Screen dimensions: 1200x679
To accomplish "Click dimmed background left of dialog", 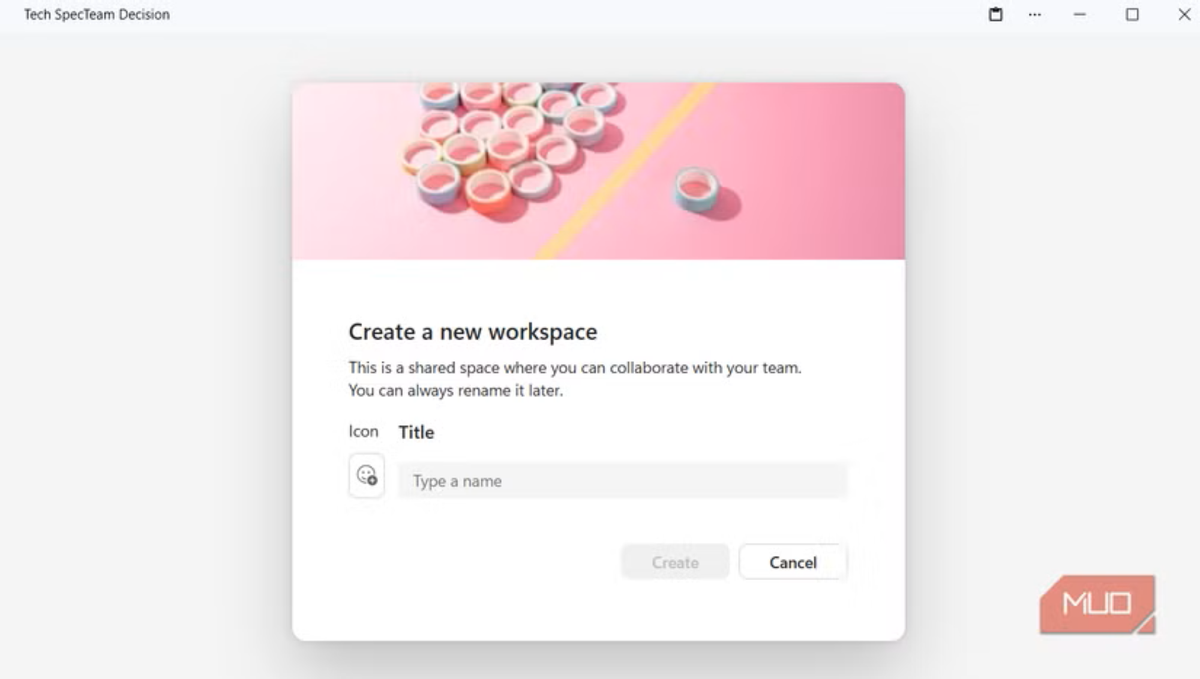I will tap(145, 360).
